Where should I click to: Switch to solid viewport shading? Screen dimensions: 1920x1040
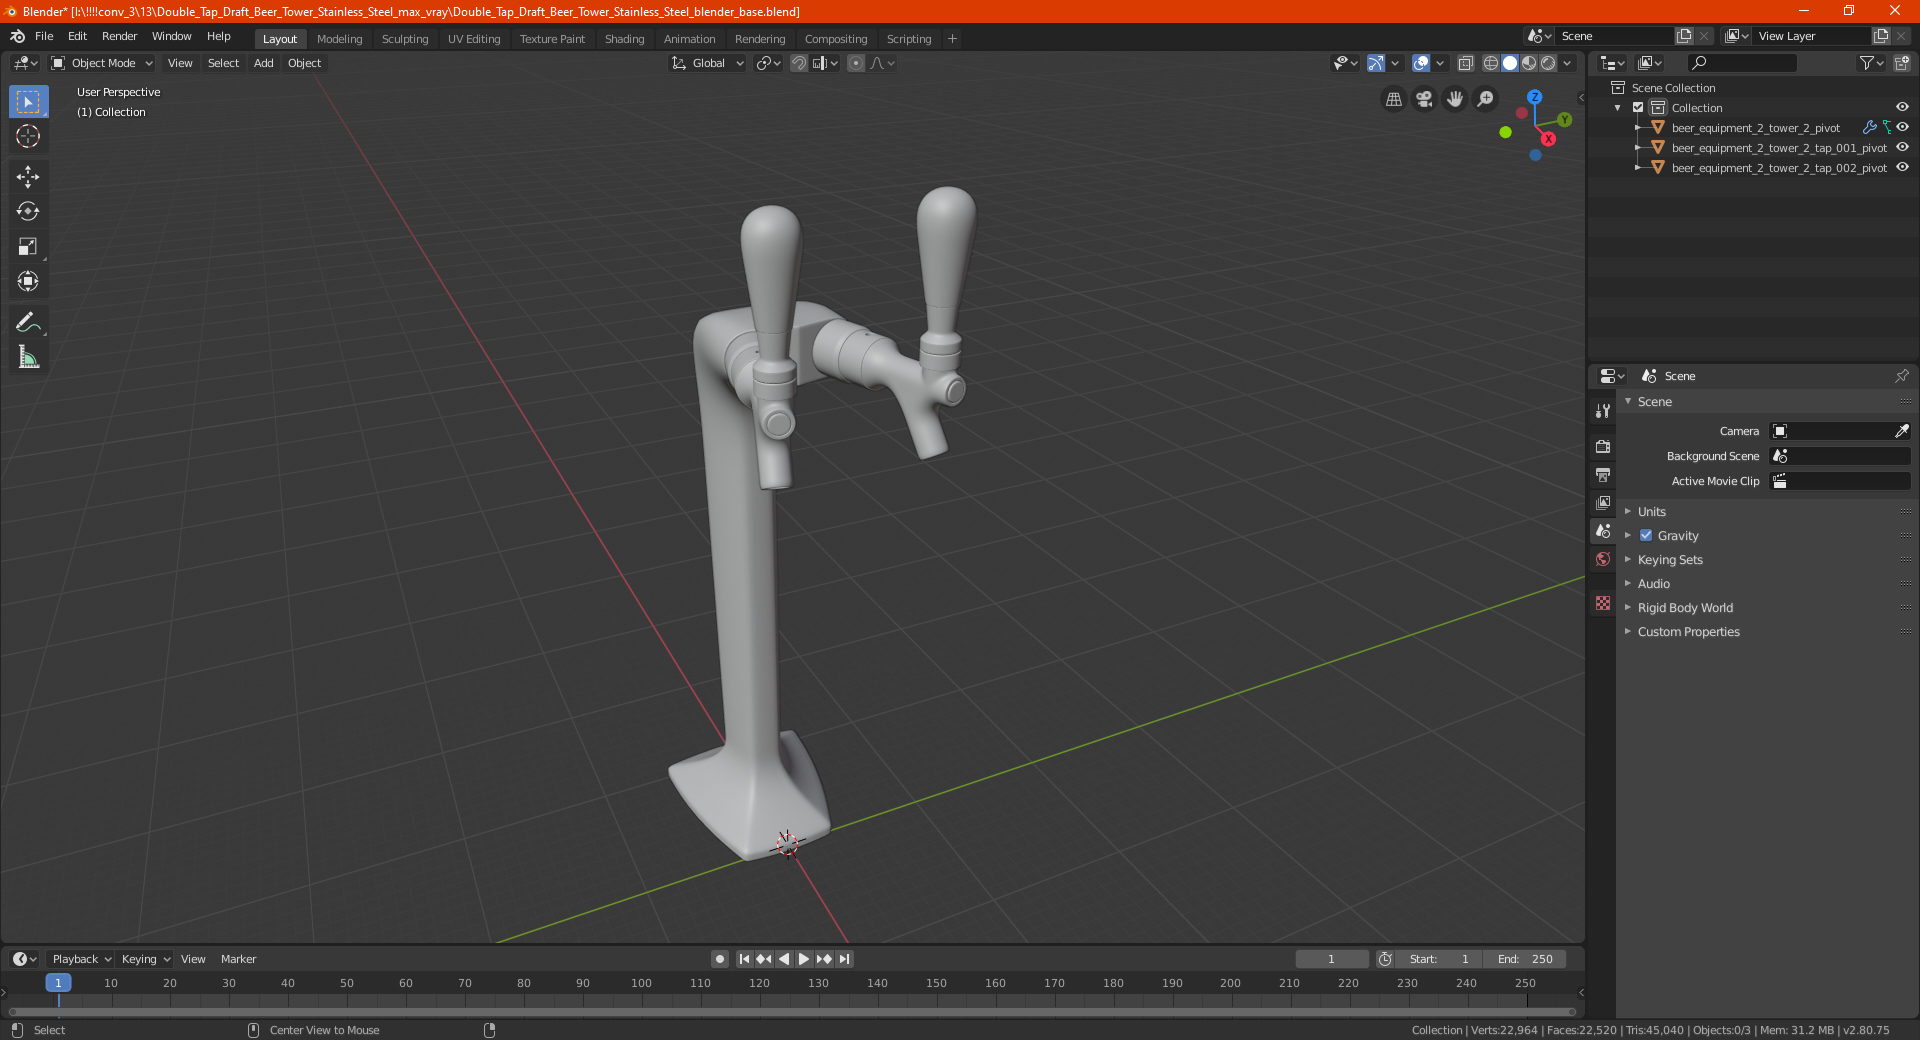click(x=1510, y=63)
